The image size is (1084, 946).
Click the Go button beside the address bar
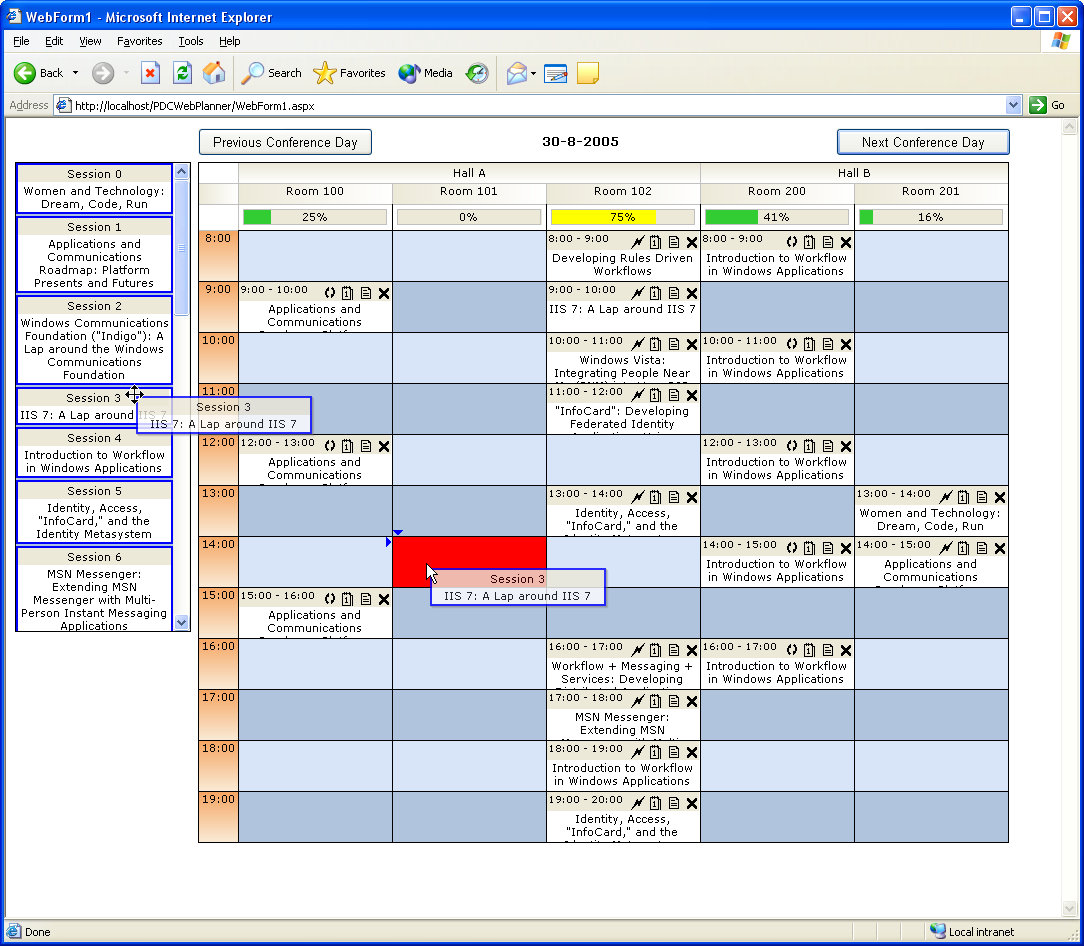[1048, 105]
